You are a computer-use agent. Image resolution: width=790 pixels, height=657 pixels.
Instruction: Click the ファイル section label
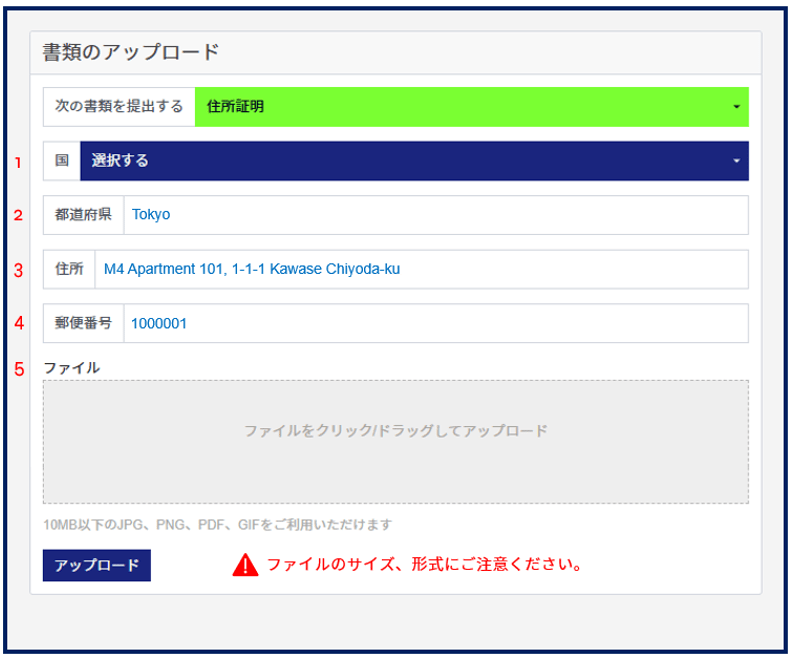71,368
